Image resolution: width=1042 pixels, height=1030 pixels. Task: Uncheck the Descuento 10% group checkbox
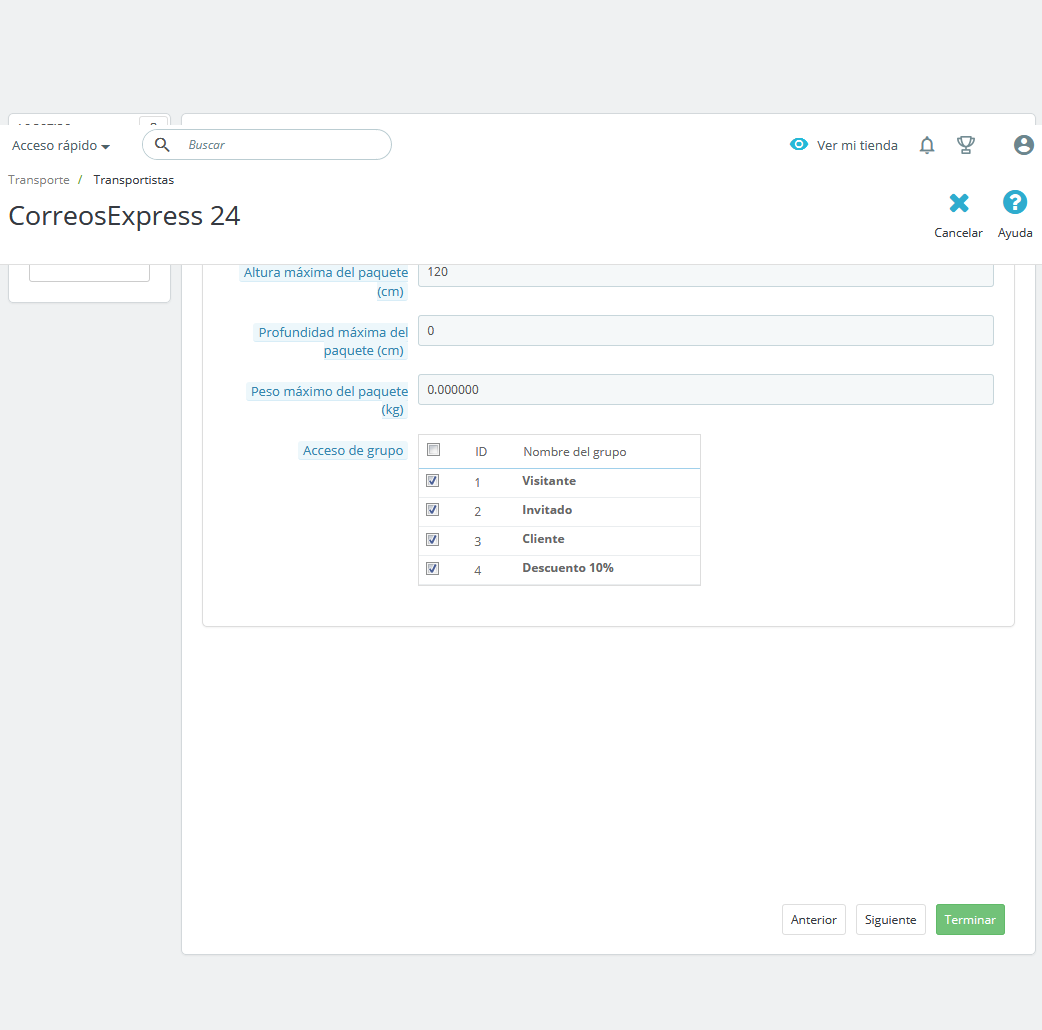[433, 568]
